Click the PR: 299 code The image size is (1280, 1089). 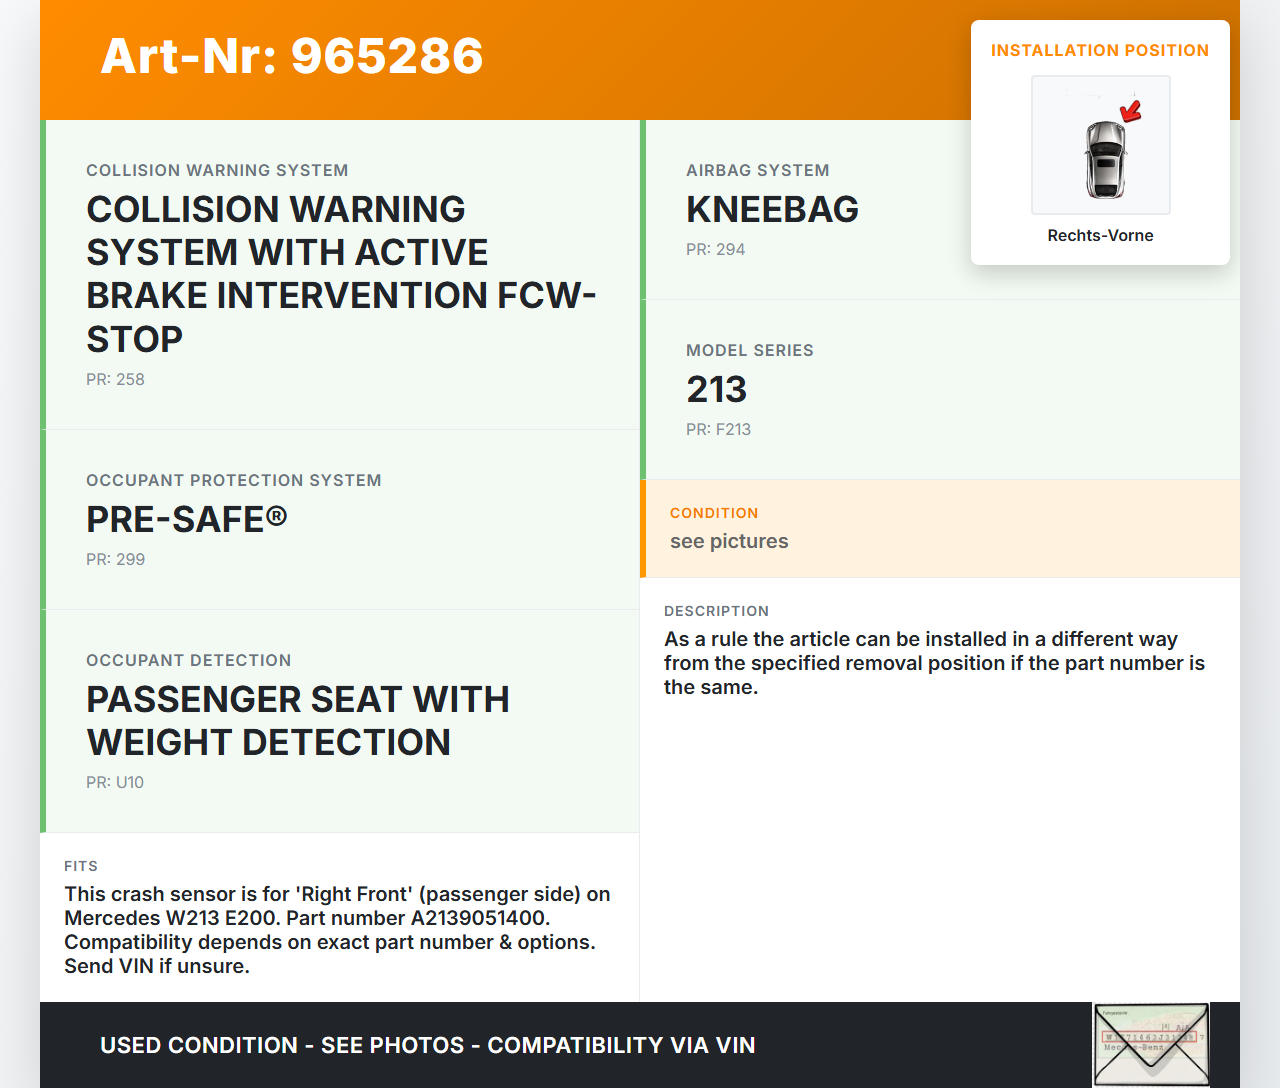tap(115, 559)
